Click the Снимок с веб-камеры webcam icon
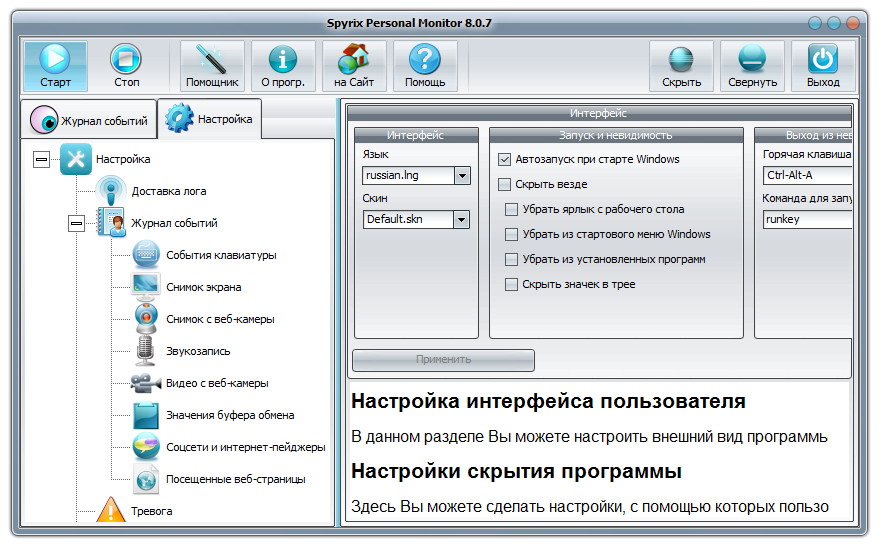The image size is (887, 552). (x=146, y=318)
